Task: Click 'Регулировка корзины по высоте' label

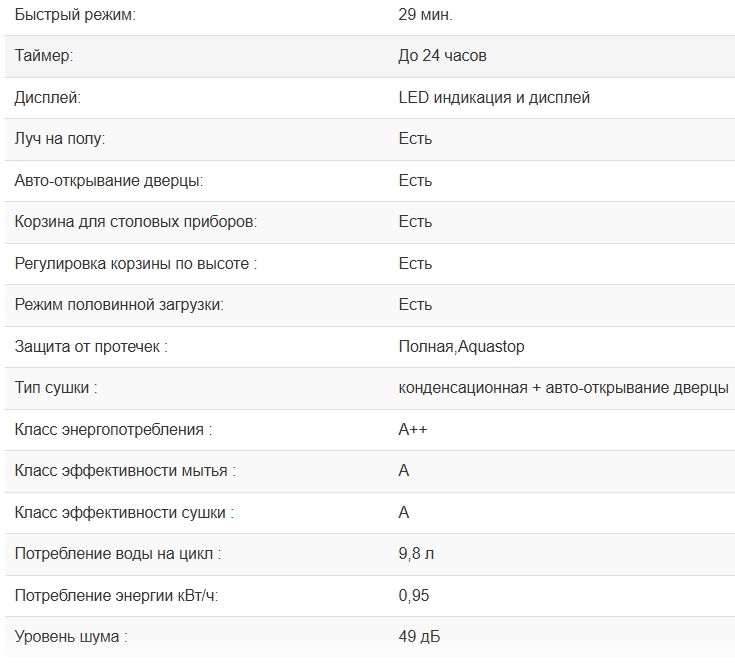Action: pos(136,264)
